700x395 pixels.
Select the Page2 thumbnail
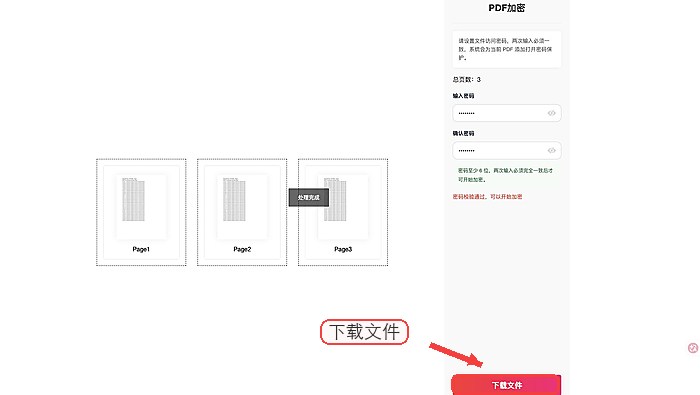[x=242, y=212]
